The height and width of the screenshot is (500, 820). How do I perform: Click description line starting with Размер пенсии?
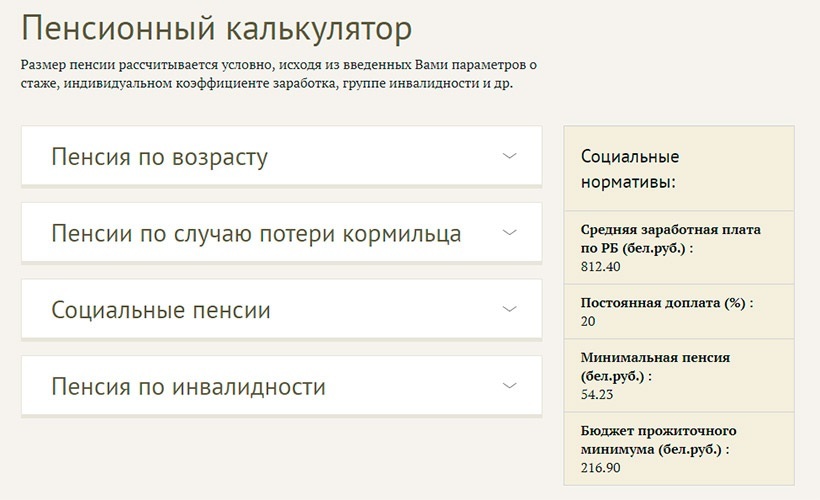(279, 64)
